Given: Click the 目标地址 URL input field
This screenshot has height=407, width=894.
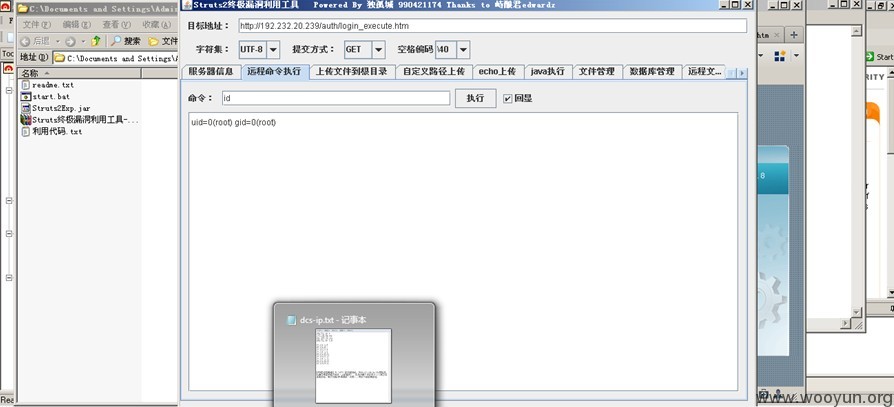Looking at the screenshot, I should 493,26.
